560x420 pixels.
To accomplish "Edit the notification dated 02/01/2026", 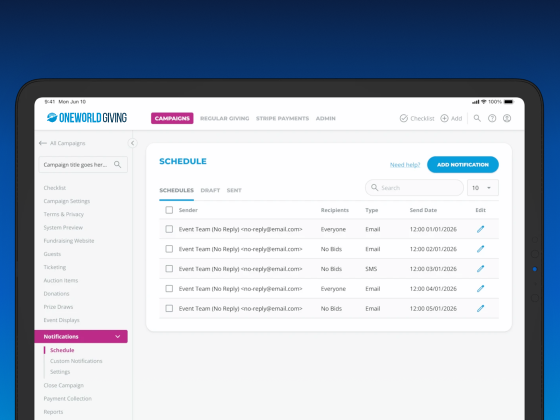I will point(480,249).
